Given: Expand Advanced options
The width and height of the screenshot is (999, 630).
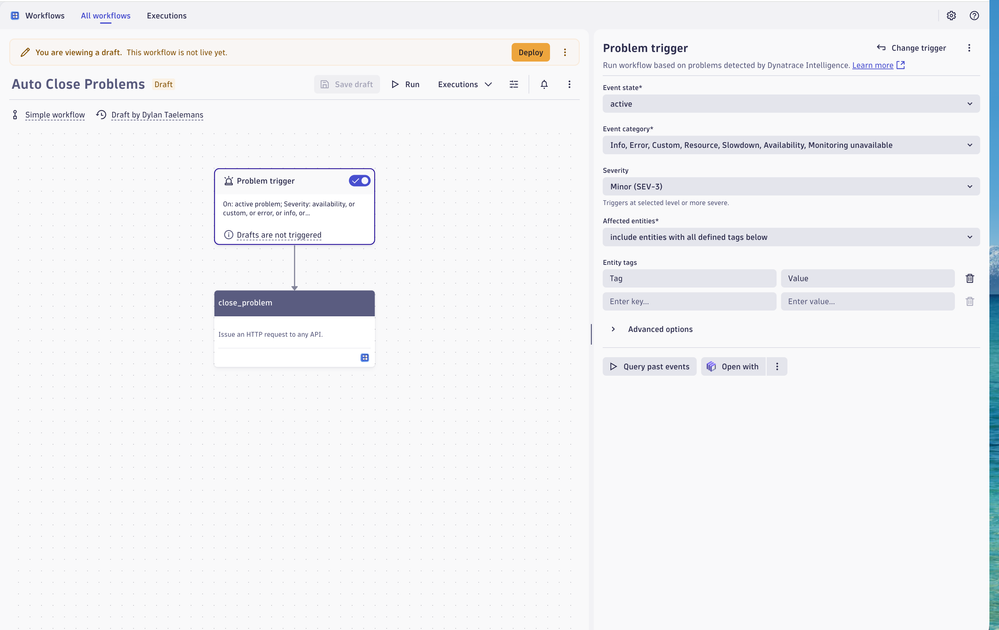Looking at the screenshot, I should point(652,329).
